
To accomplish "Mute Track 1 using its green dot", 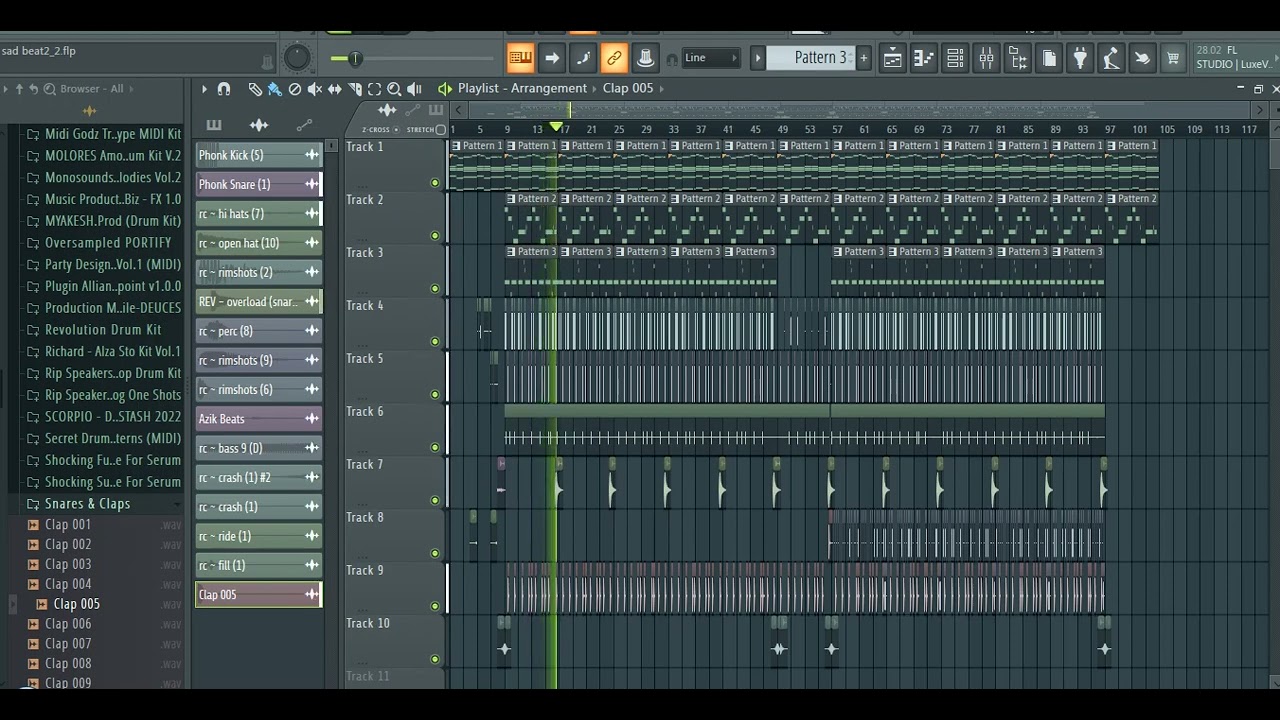I will click(435, 183).
